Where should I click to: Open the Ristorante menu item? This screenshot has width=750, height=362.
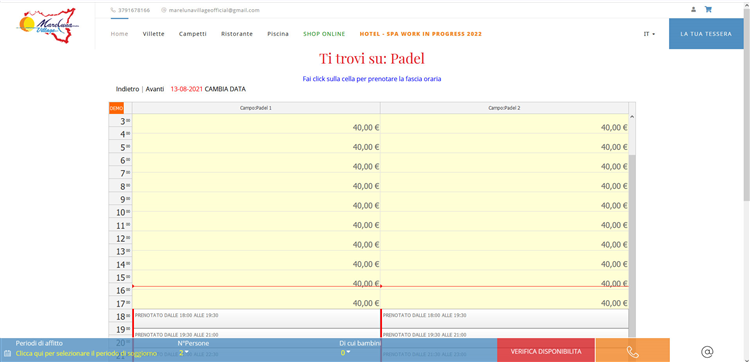tap(237, 34)
